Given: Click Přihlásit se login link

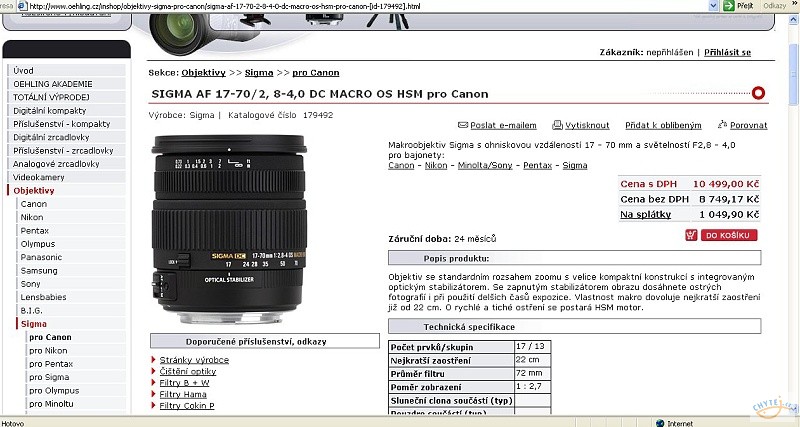Looking at the screenshot, I should tap(728, 52).
